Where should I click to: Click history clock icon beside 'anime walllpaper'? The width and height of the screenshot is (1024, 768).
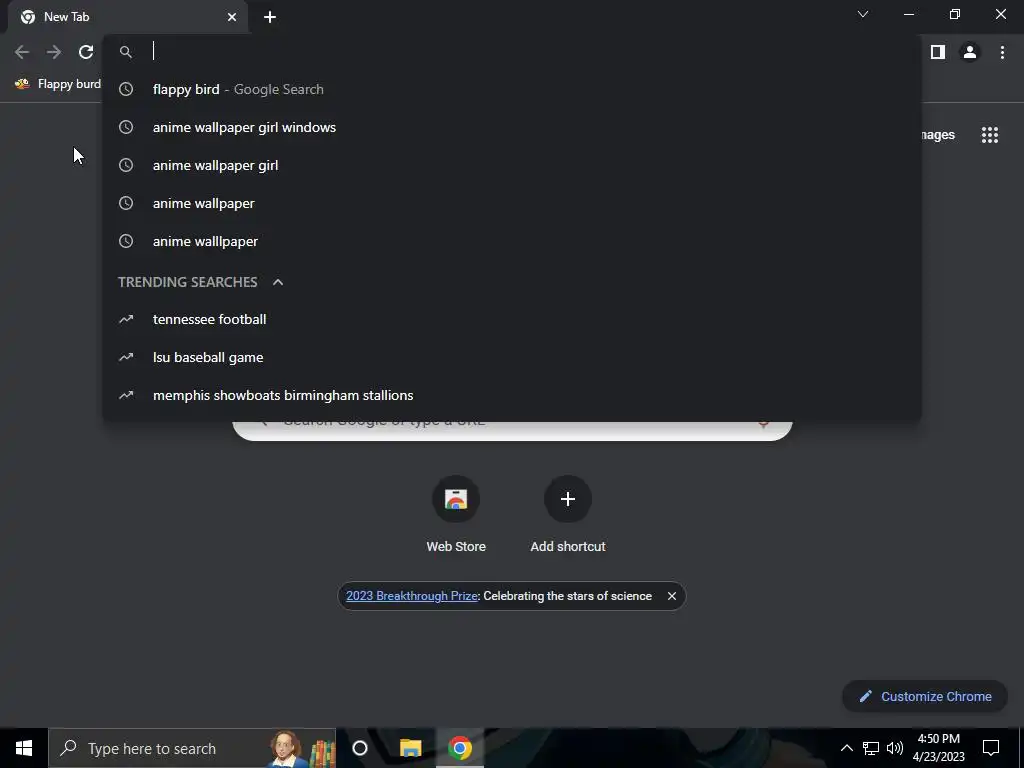tap(126, 241)
